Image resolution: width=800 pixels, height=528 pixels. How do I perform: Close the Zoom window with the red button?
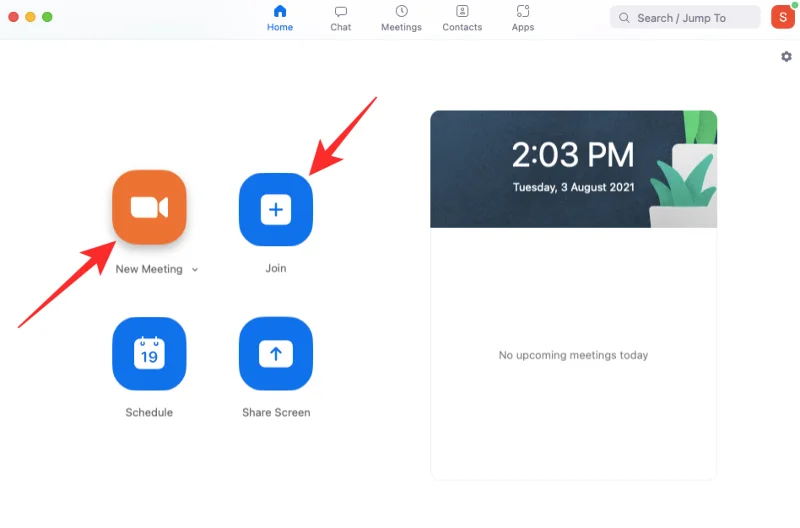[13, 17]
